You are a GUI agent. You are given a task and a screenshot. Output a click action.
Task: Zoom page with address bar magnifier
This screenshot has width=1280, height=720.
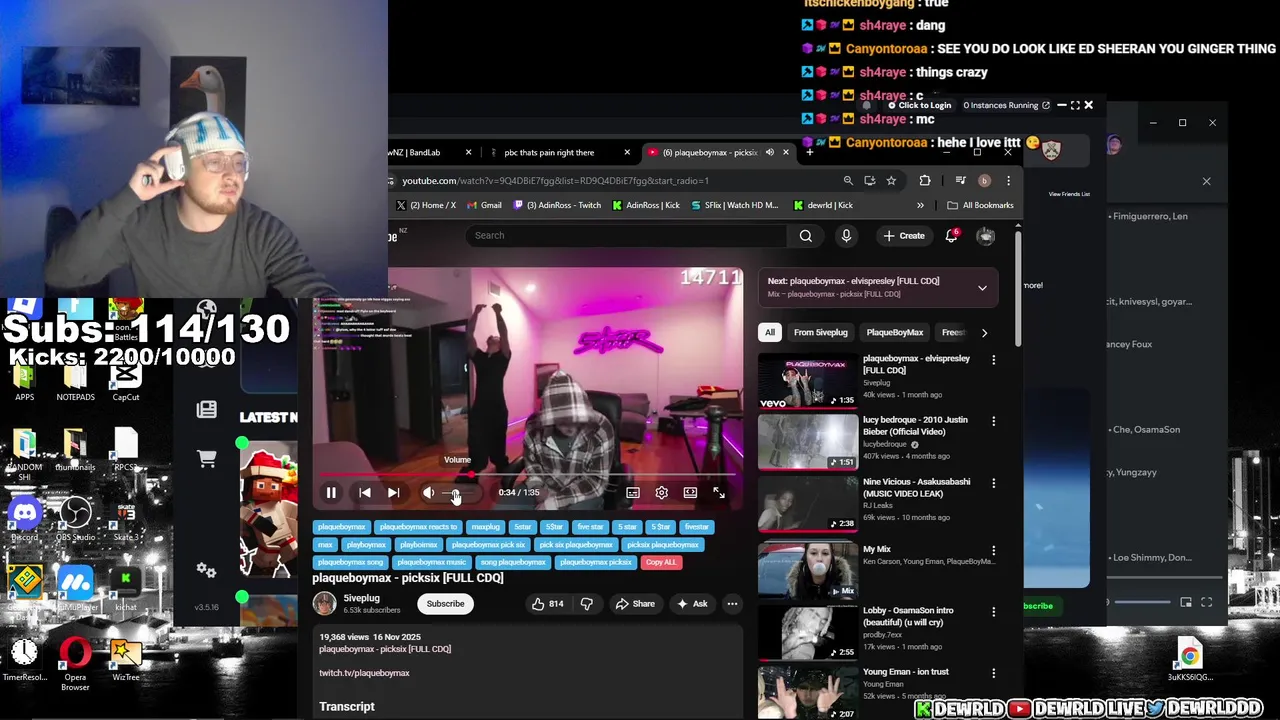(848, 181)
